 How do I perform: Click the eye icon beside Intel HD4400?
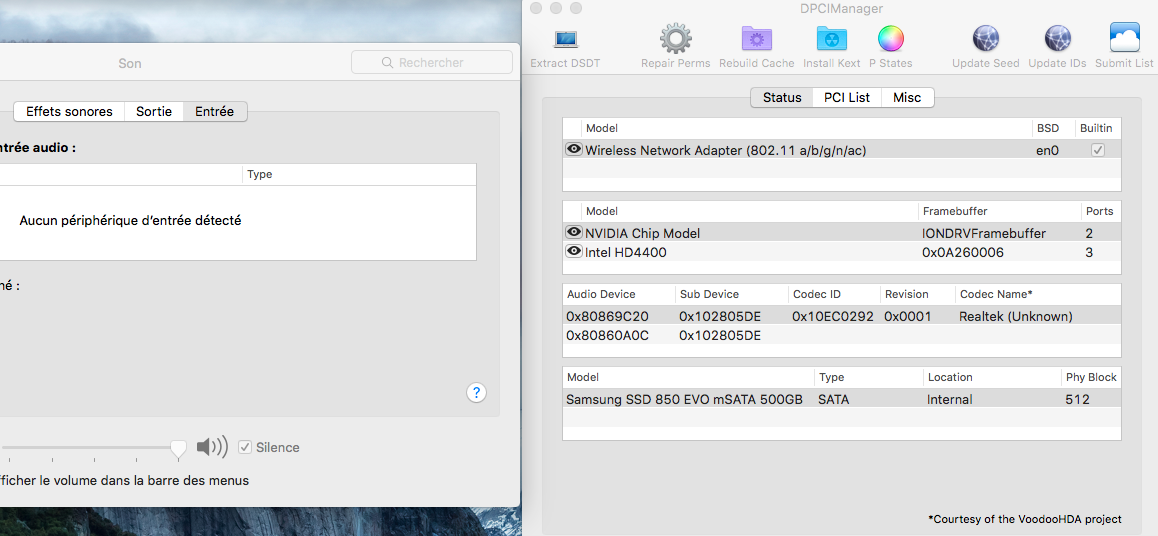[574, 252]
